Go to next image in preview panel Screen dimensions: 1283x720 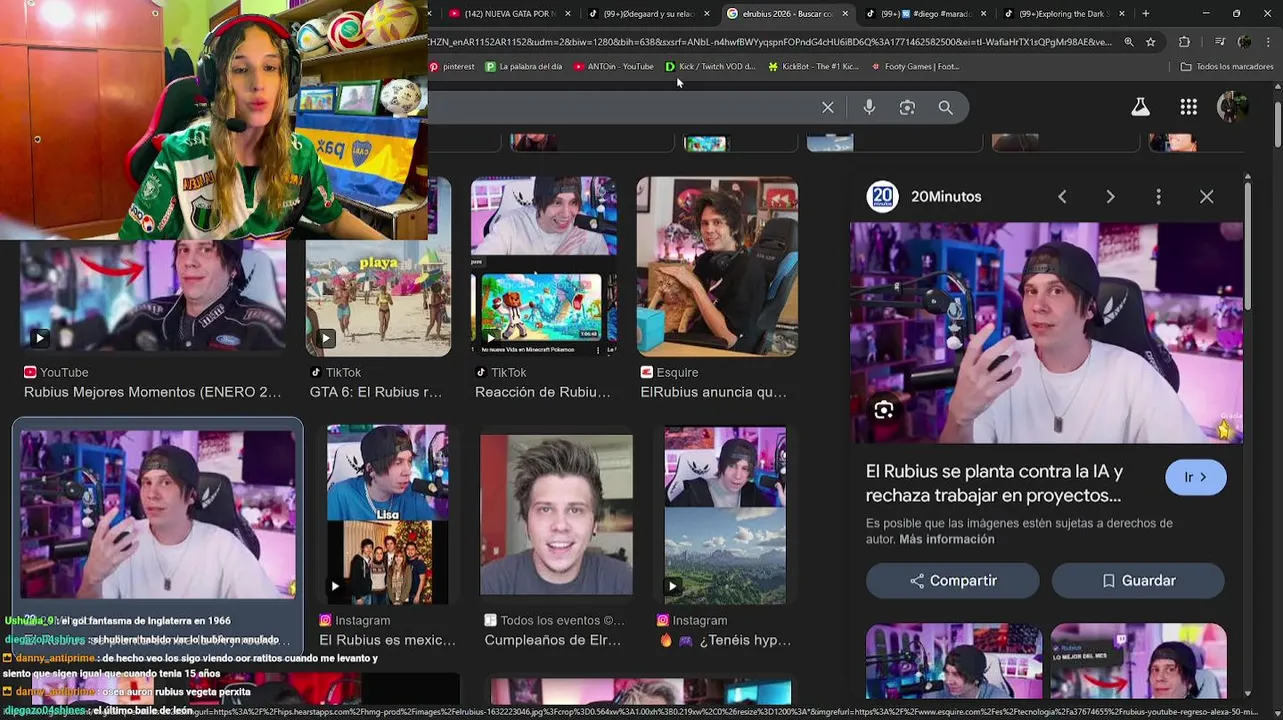pyautogui.click(x=1110, y=197)
